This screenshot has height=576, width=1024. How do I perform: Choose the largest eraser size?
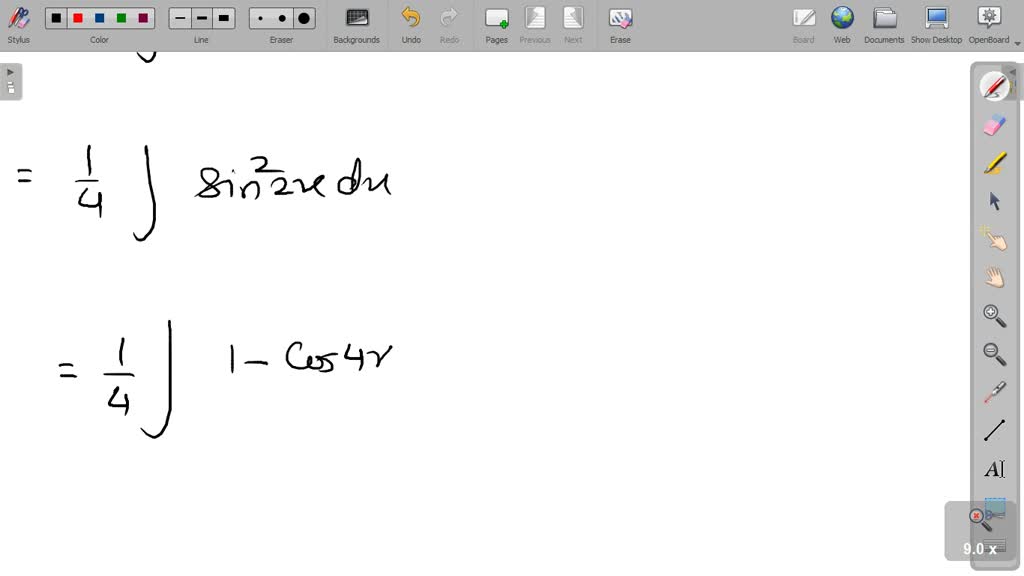tap(303, 17)
